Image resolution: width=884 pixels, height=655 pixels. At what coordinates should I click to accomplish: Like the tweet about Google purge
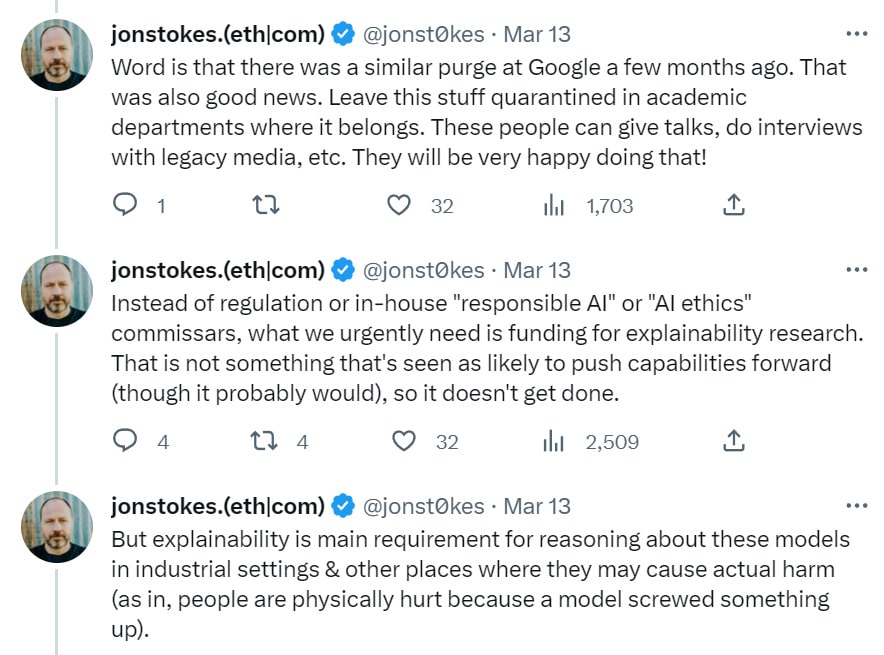coord(399,205)
